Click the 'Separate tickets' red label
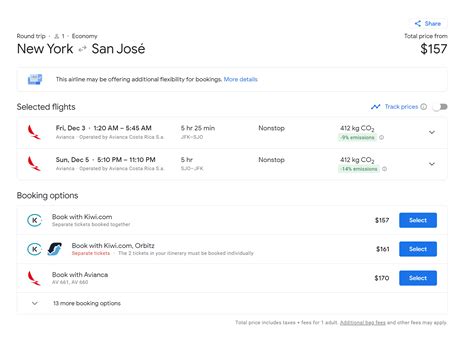 tap(91, 253)
